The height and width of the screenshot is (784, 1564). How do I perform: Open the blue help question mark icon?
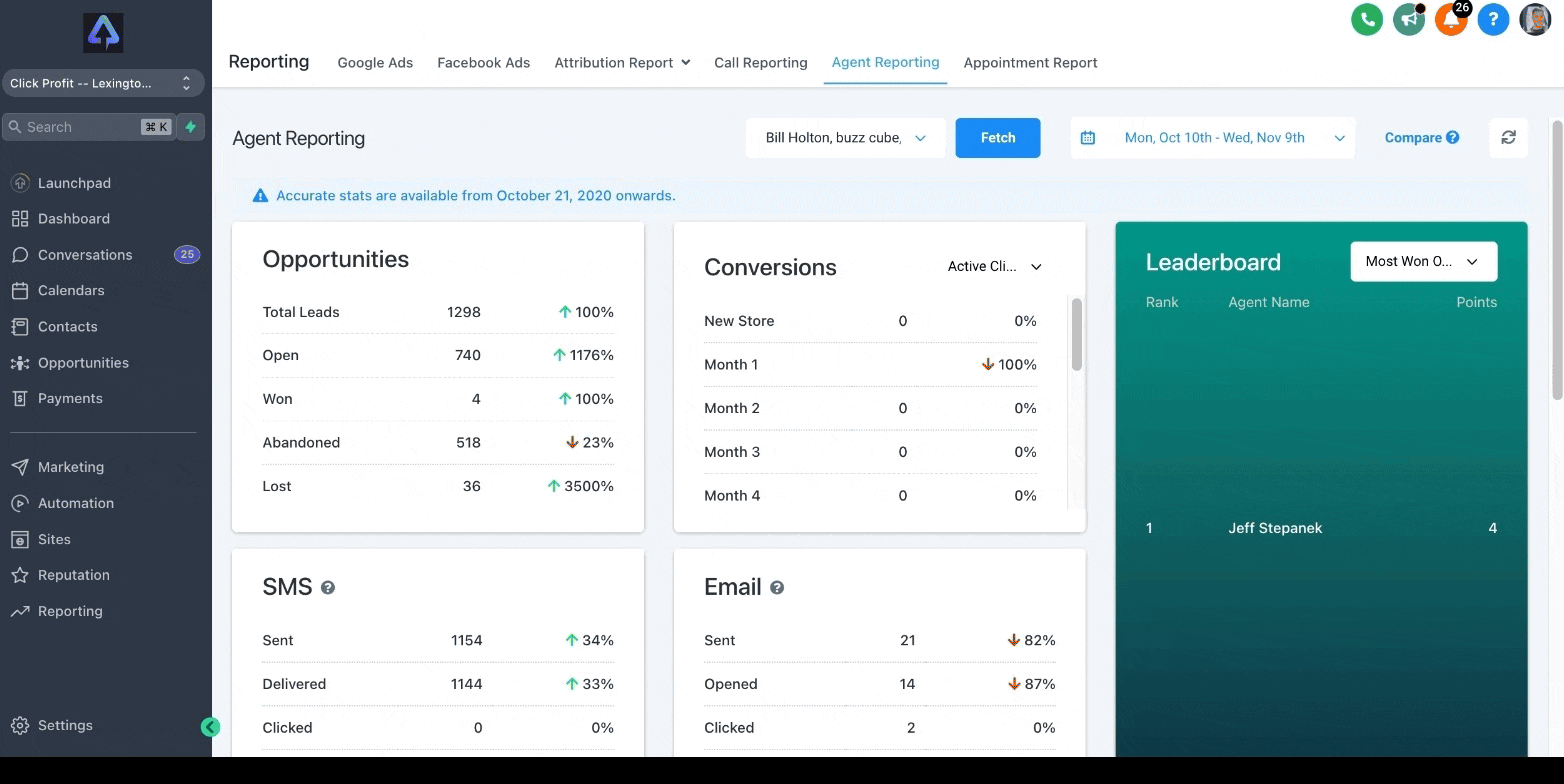[1493, 19]
